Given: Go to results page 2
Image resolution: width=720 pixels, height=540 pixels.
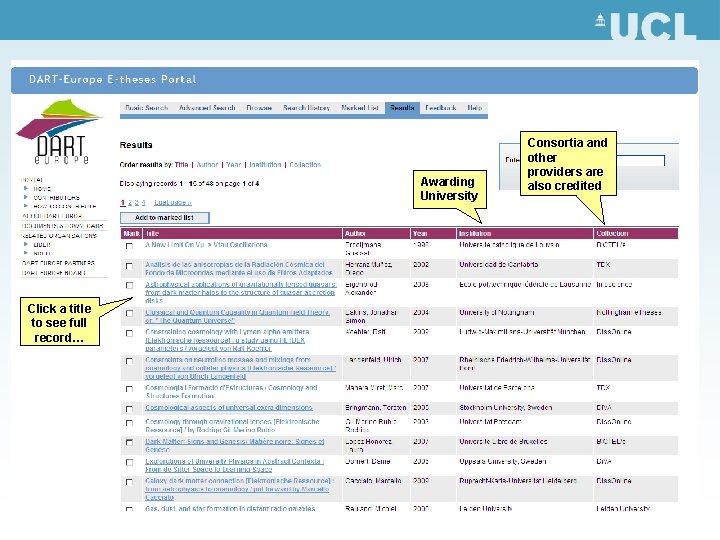Looking at the screenshot, I should click(x=130, y=202).
